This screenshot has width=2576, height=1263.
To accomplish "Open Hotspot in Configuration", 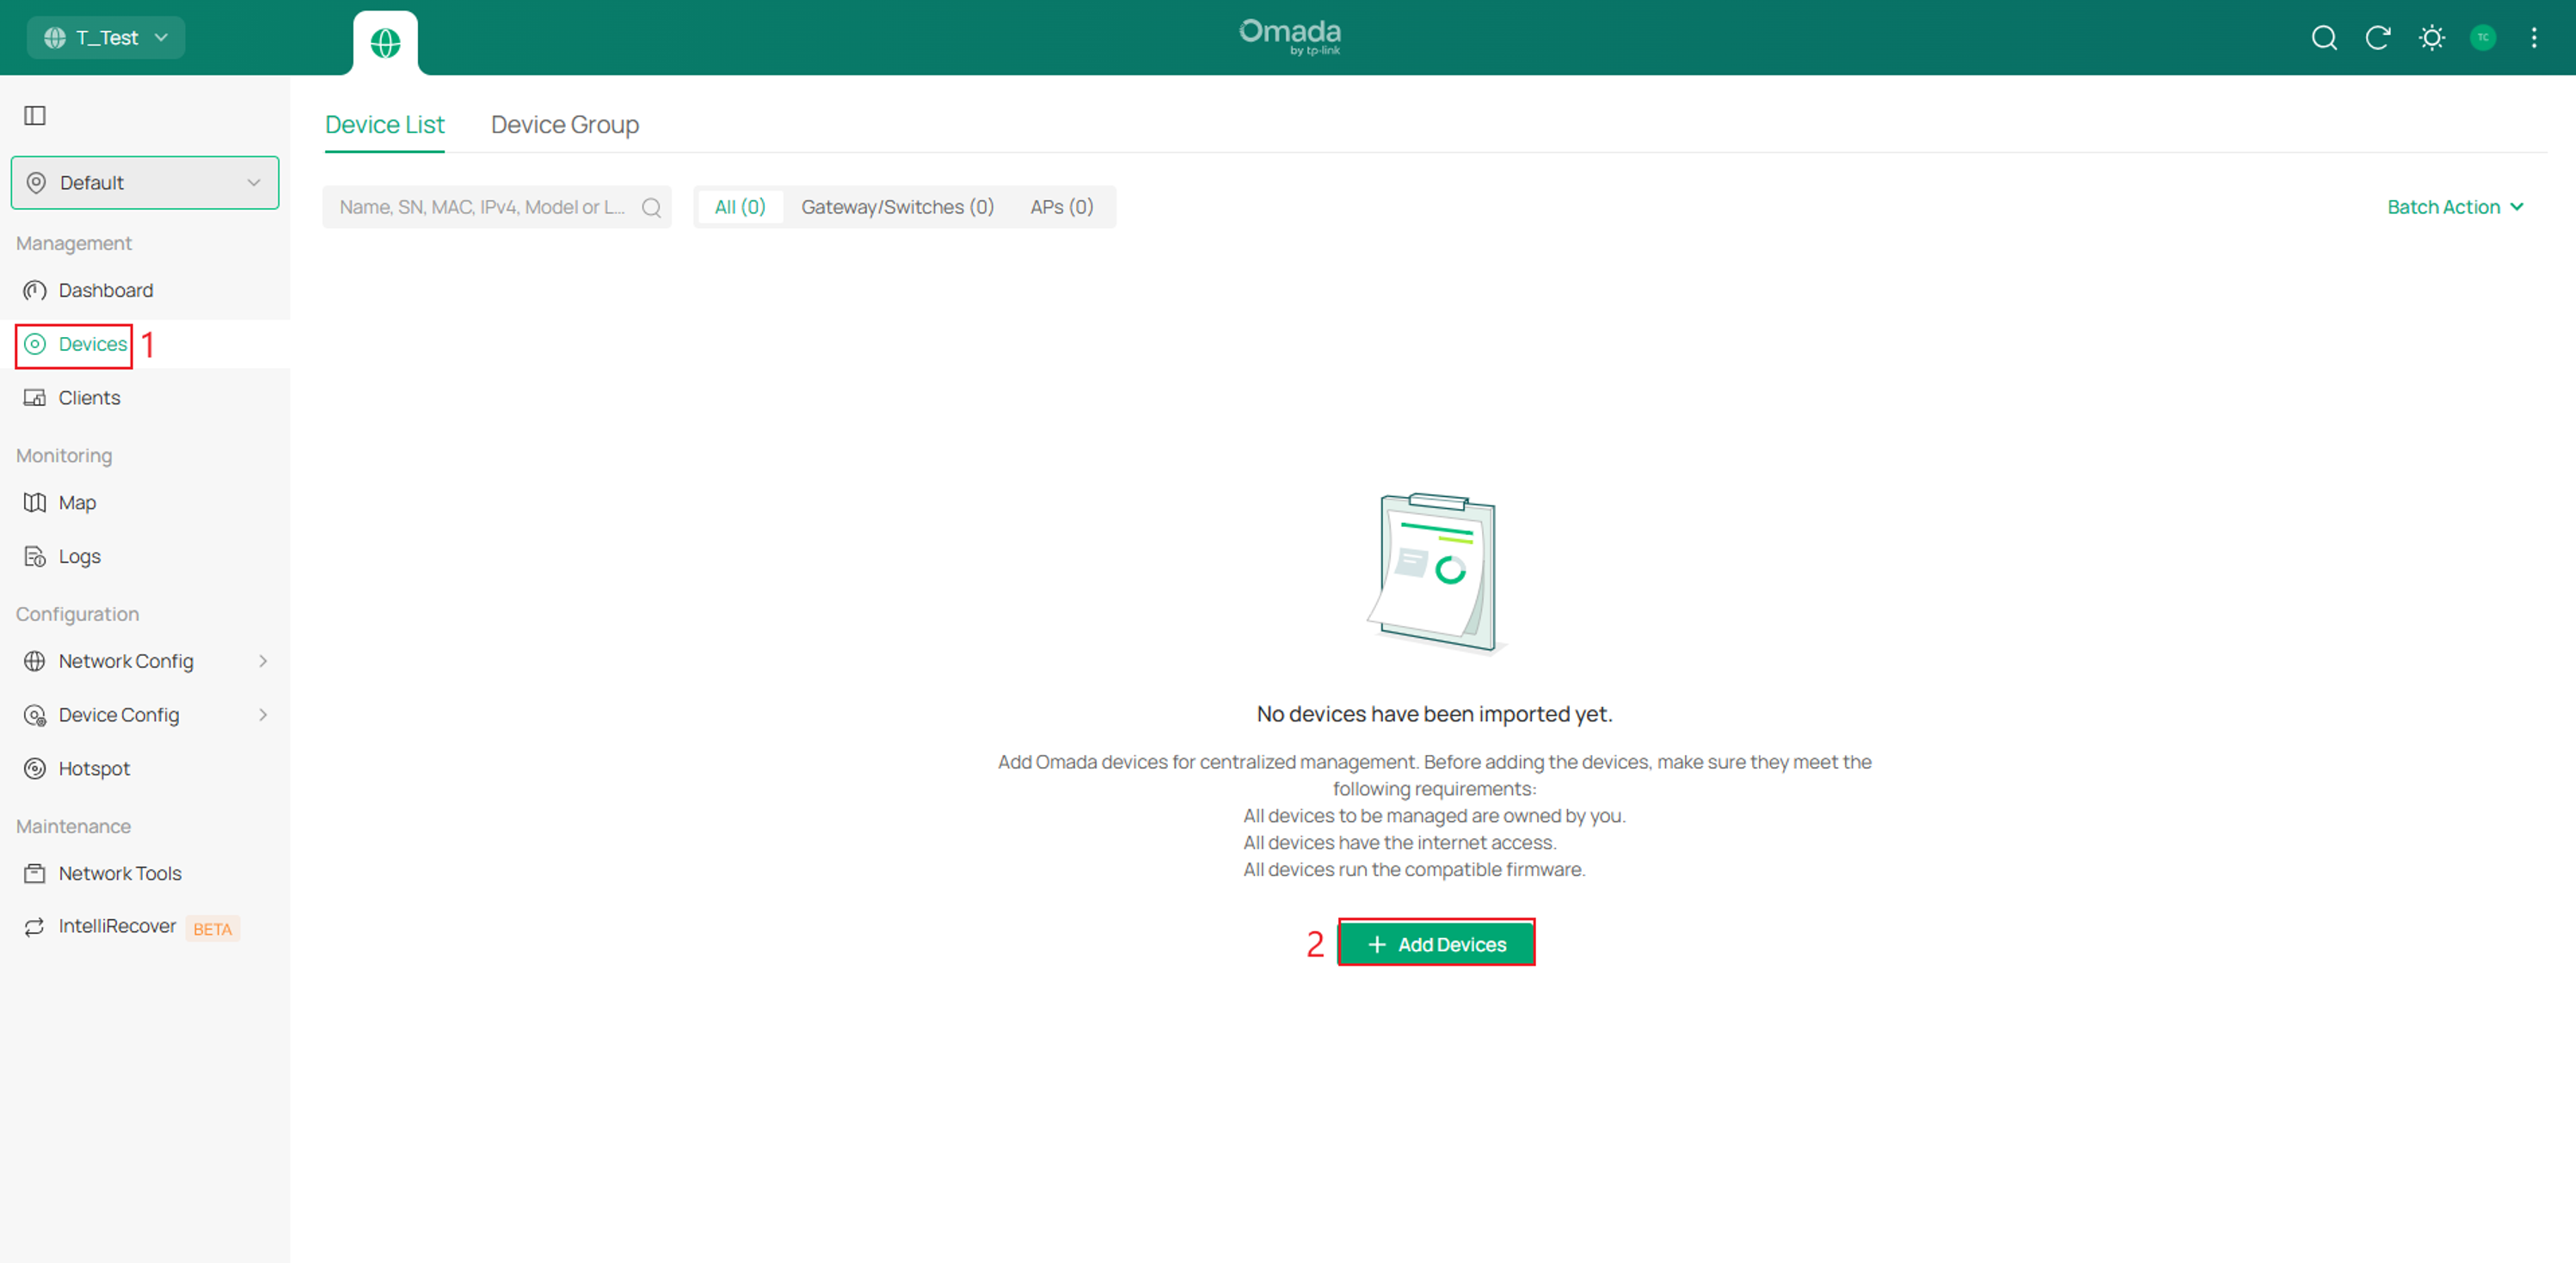I will click(x=145, y=769).
